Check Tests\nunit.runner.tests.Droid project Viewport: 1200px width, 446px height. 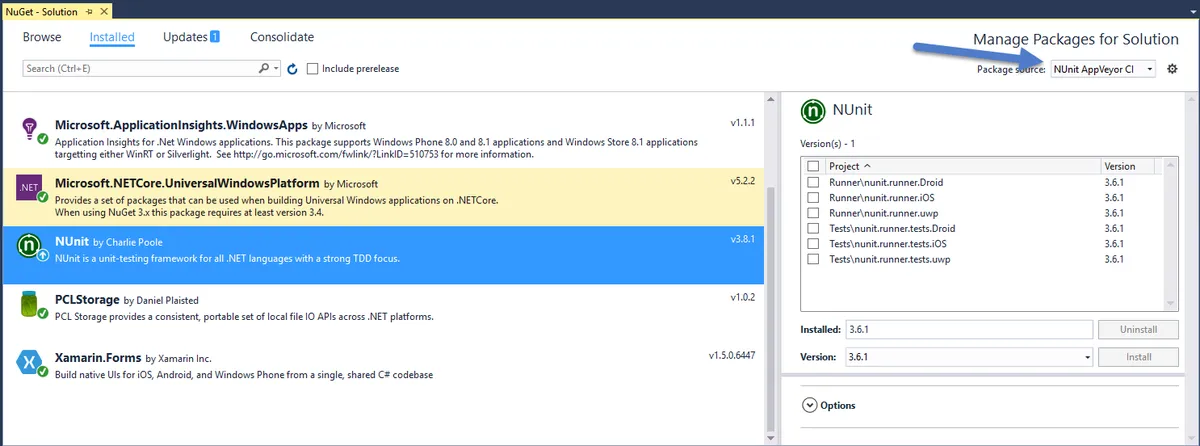click(x=813, y=229)
